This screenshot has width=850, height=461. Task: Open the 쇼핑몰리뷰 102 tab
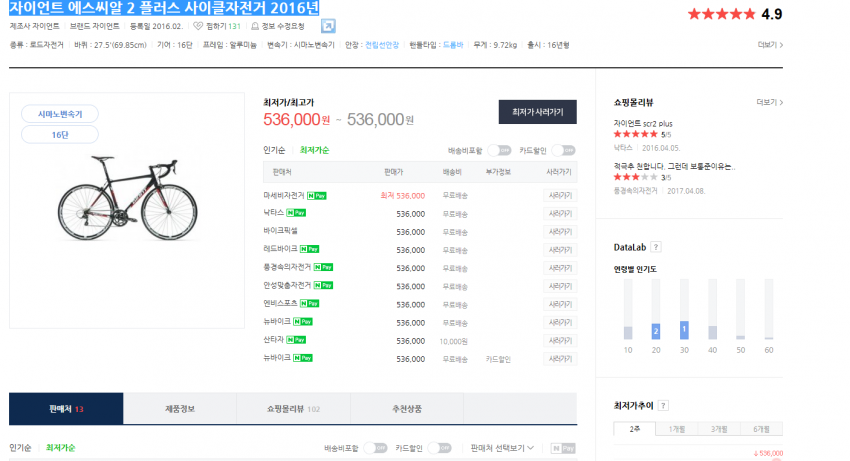pos(293,409)
